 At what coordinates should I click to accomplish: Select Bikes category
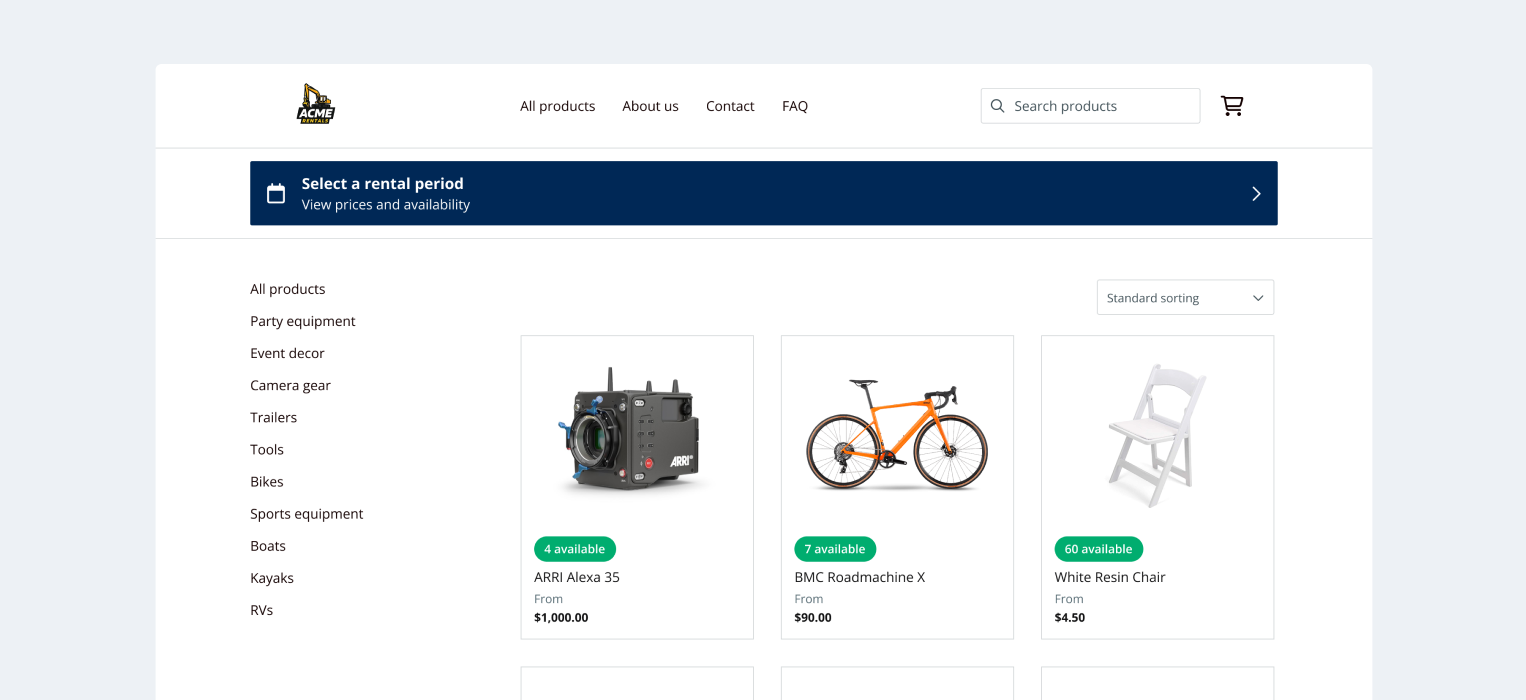(267, 481)
